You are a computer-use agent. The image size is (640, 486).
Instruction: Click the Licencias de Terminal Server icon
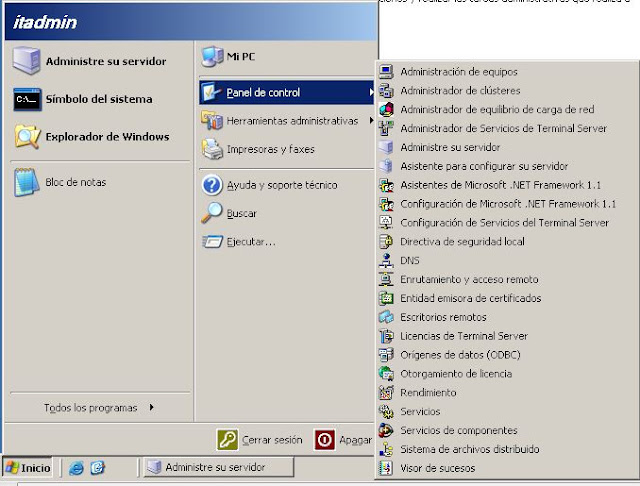tap(386, 336)
